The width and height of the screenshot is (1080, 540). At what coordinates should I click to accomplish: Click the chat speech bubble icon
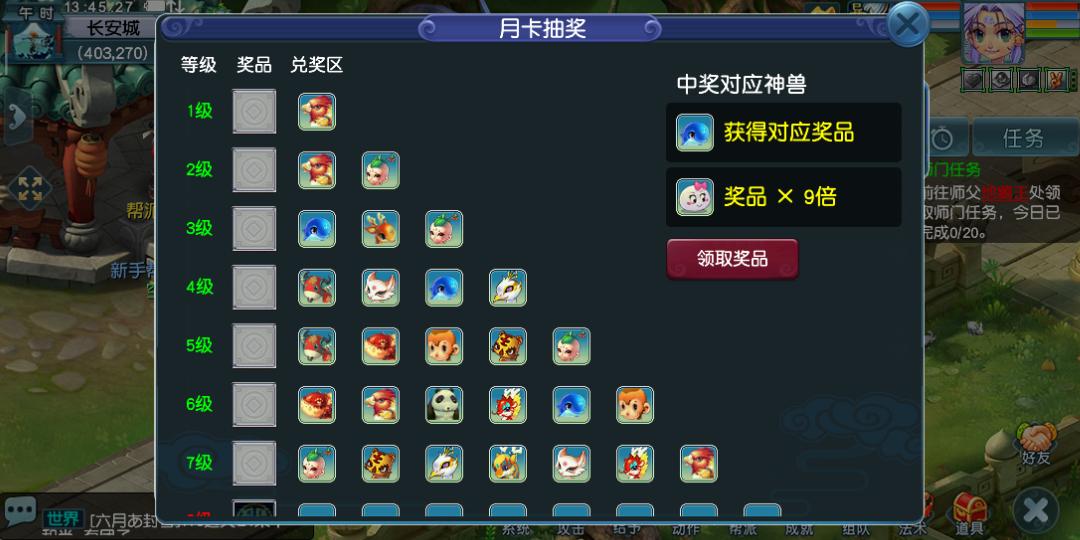[x=20, y=511]
